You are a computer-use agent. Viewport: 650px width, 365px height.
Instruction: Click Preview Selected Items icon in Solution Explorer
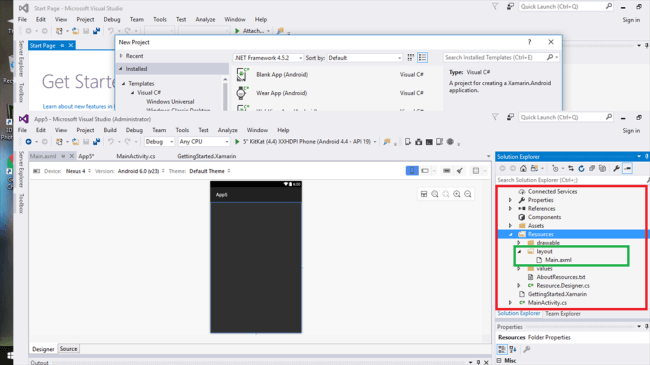point(627,168)
